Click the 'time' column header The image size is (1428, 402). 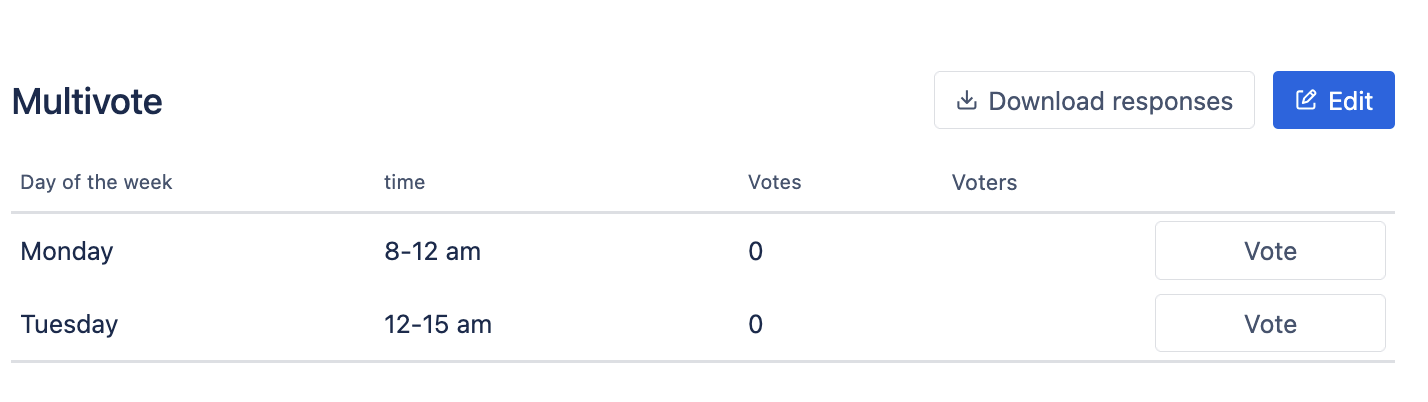(404, 183)
